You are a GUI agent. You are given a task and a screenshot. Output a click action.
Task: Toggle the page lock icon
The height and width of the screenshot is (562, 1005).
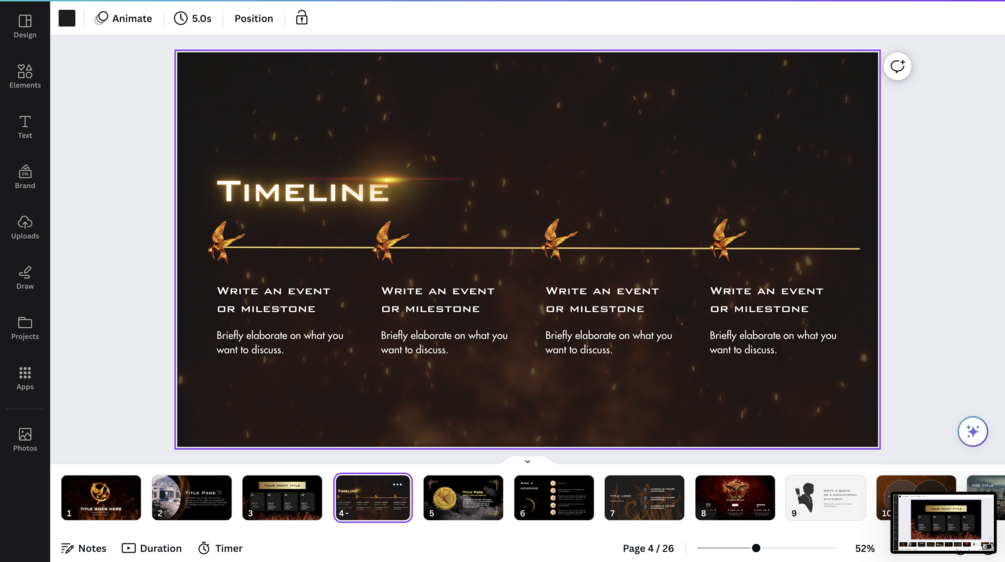tap(301, 18)
